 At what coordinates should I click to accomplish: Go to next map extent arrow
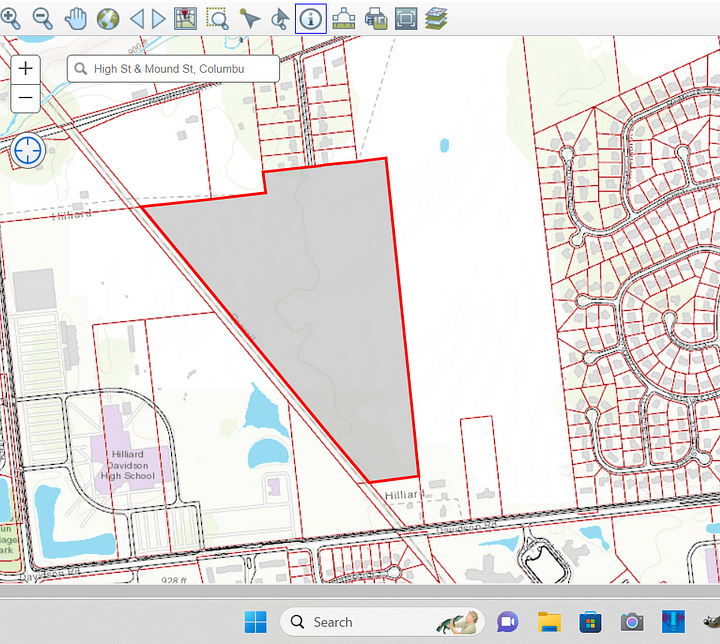(x=159, y=17)
